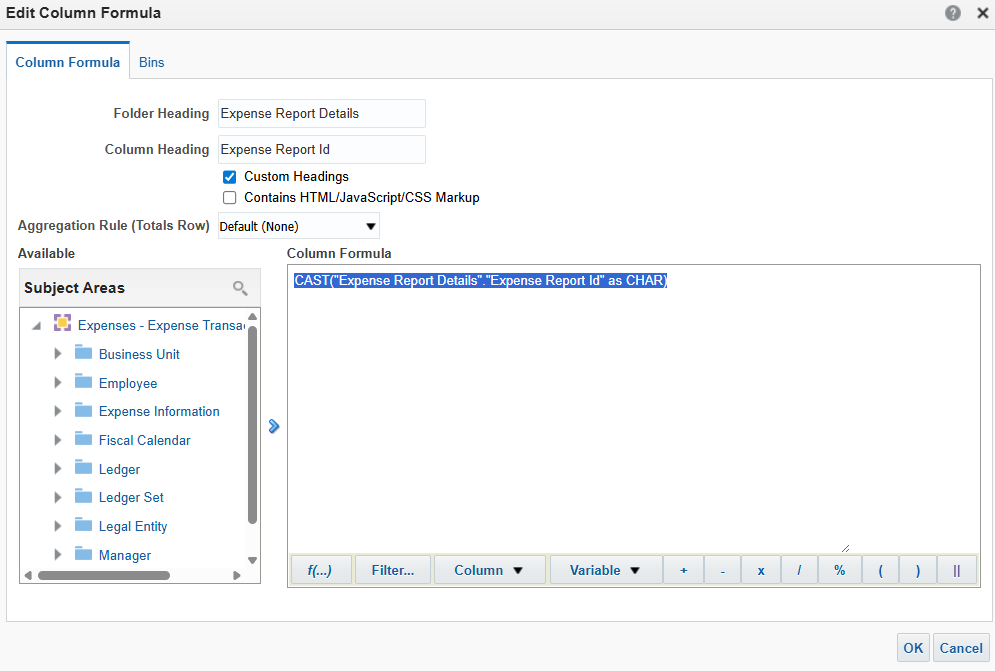Click the Folder Heading input field

322,114
